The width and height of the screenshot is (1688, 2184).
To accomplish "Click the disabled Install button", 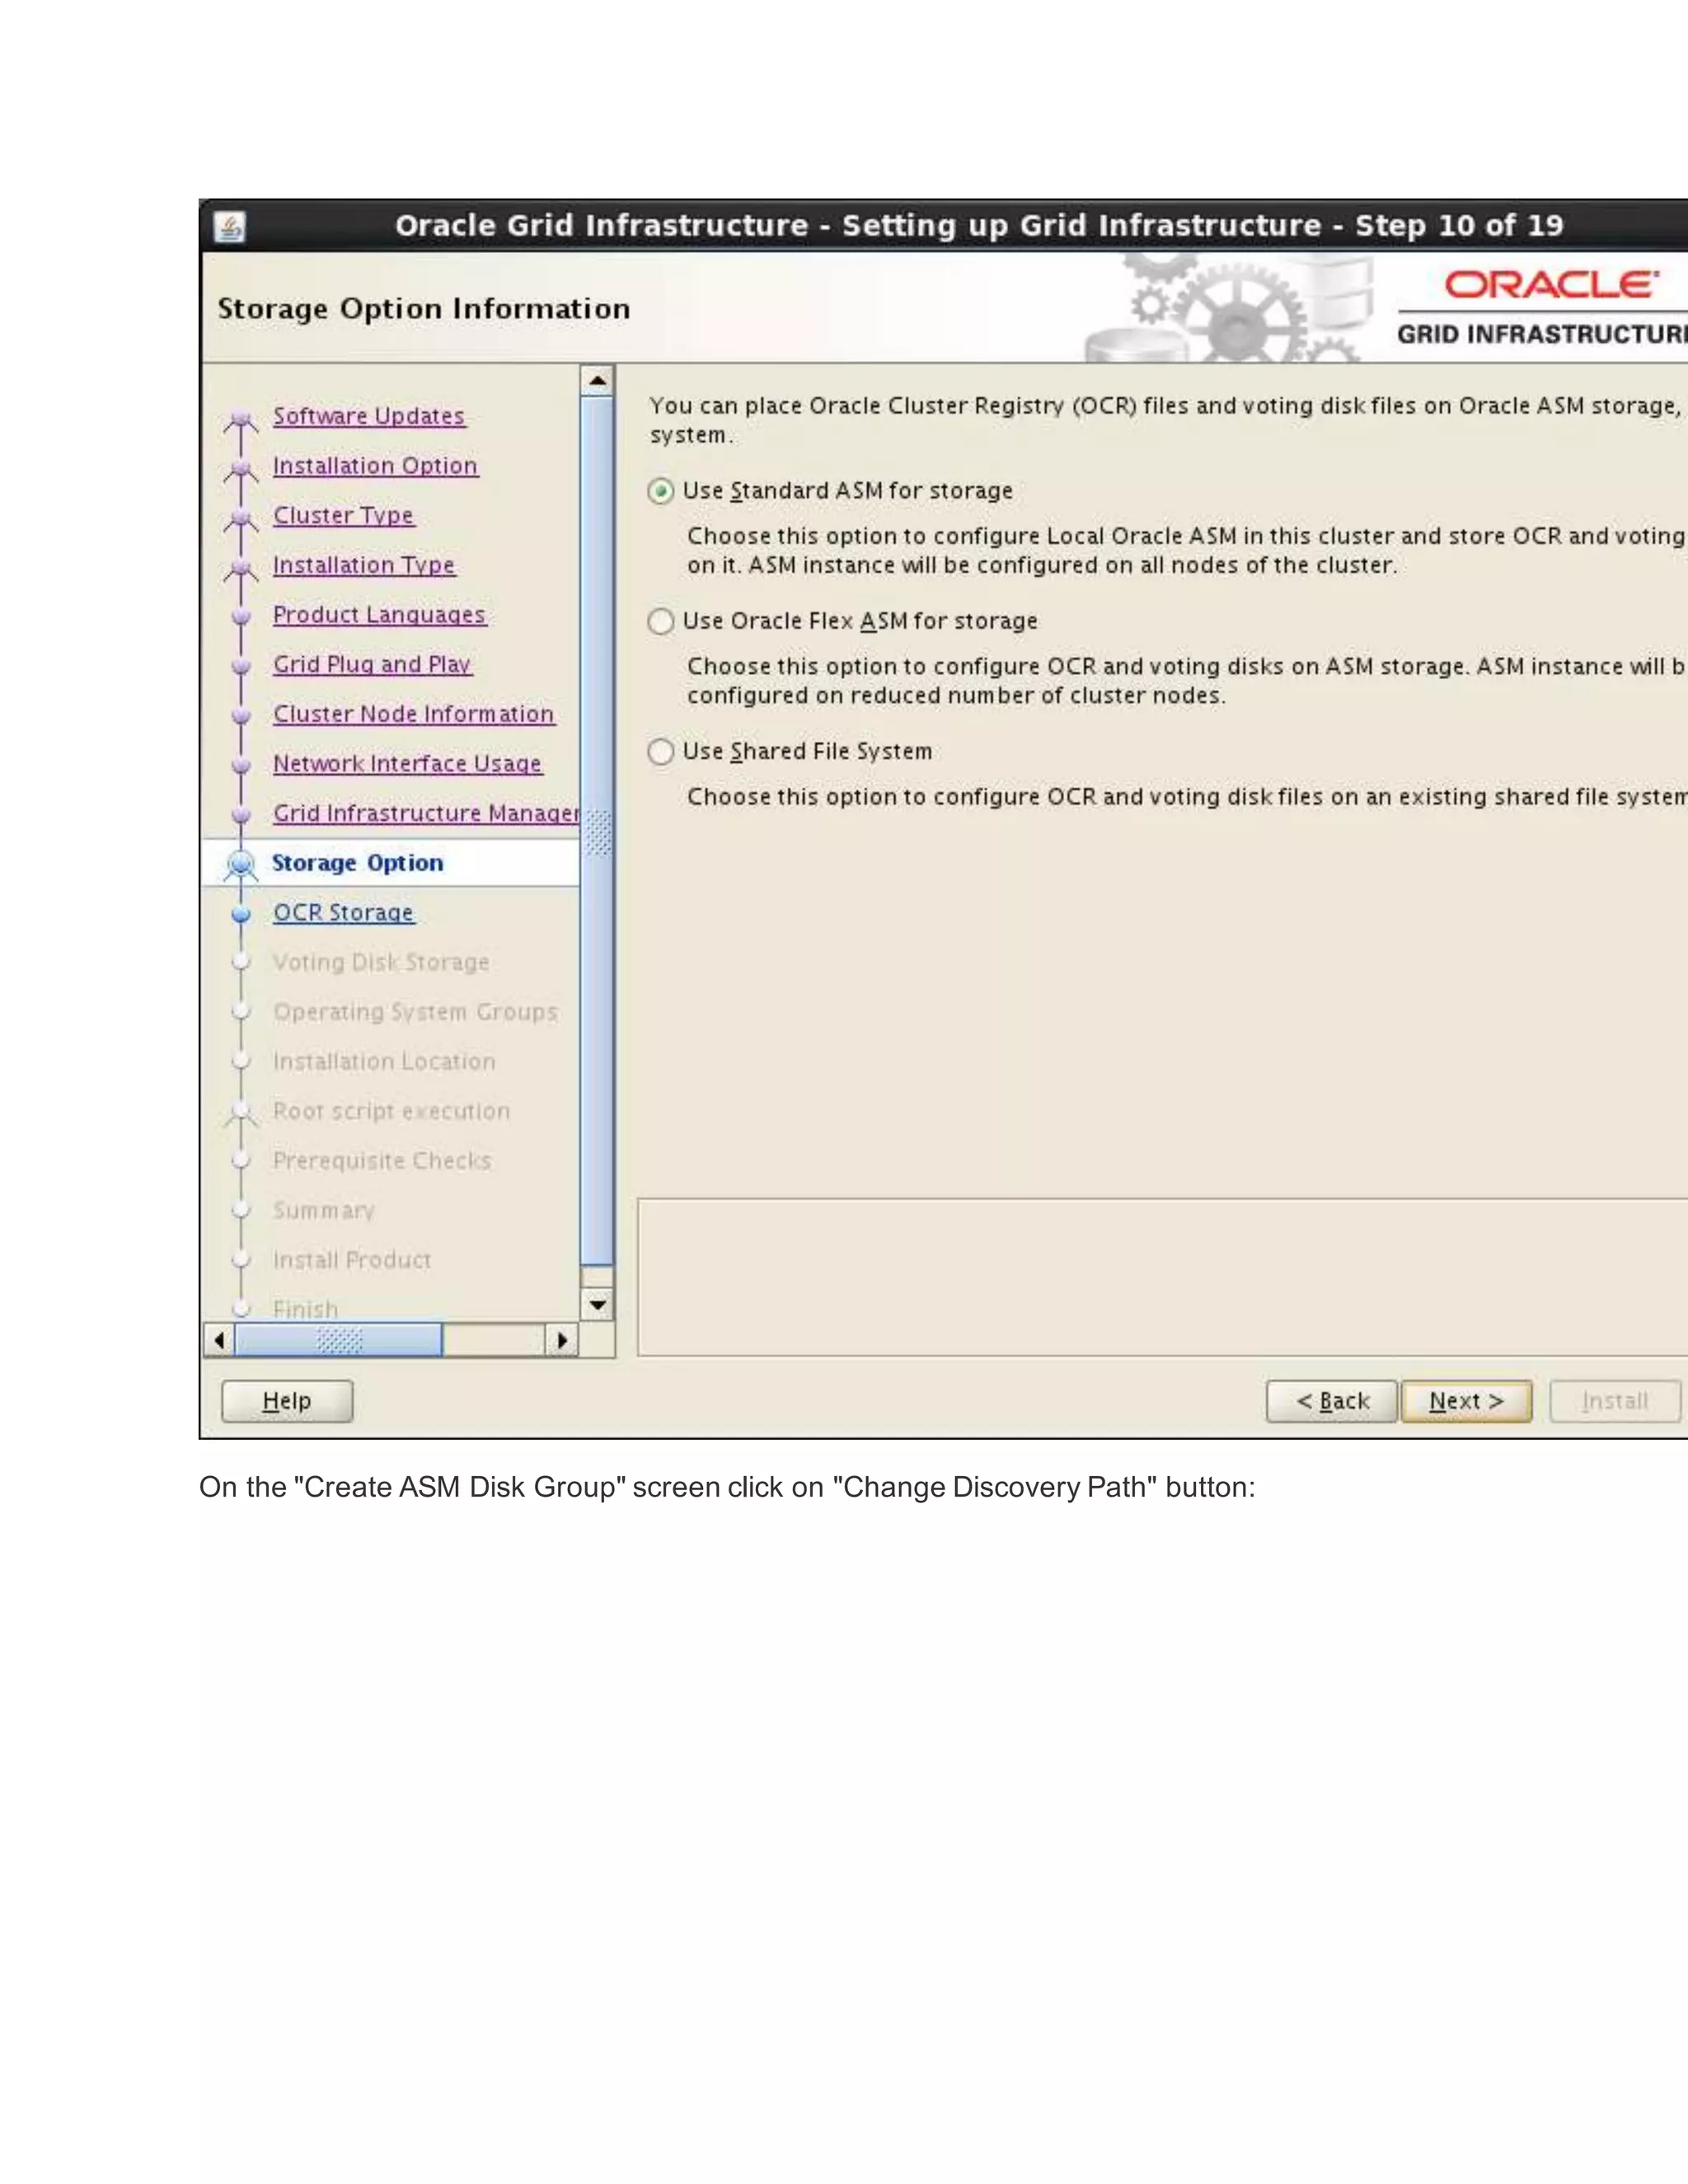I will coord(1615,1401).
